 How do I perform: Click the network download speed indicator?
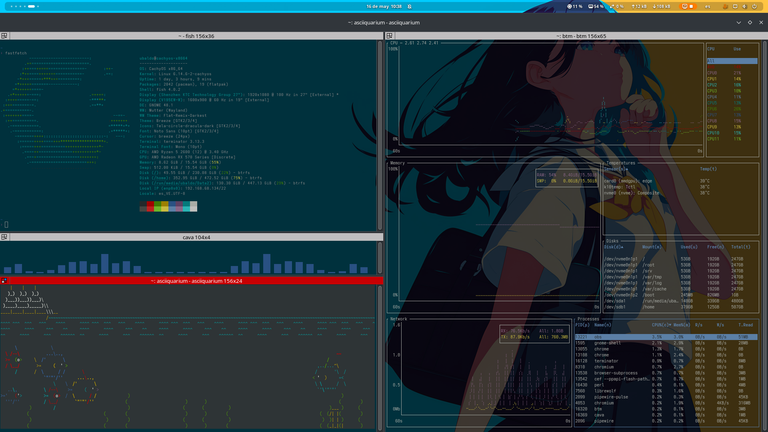pos(662,6)
